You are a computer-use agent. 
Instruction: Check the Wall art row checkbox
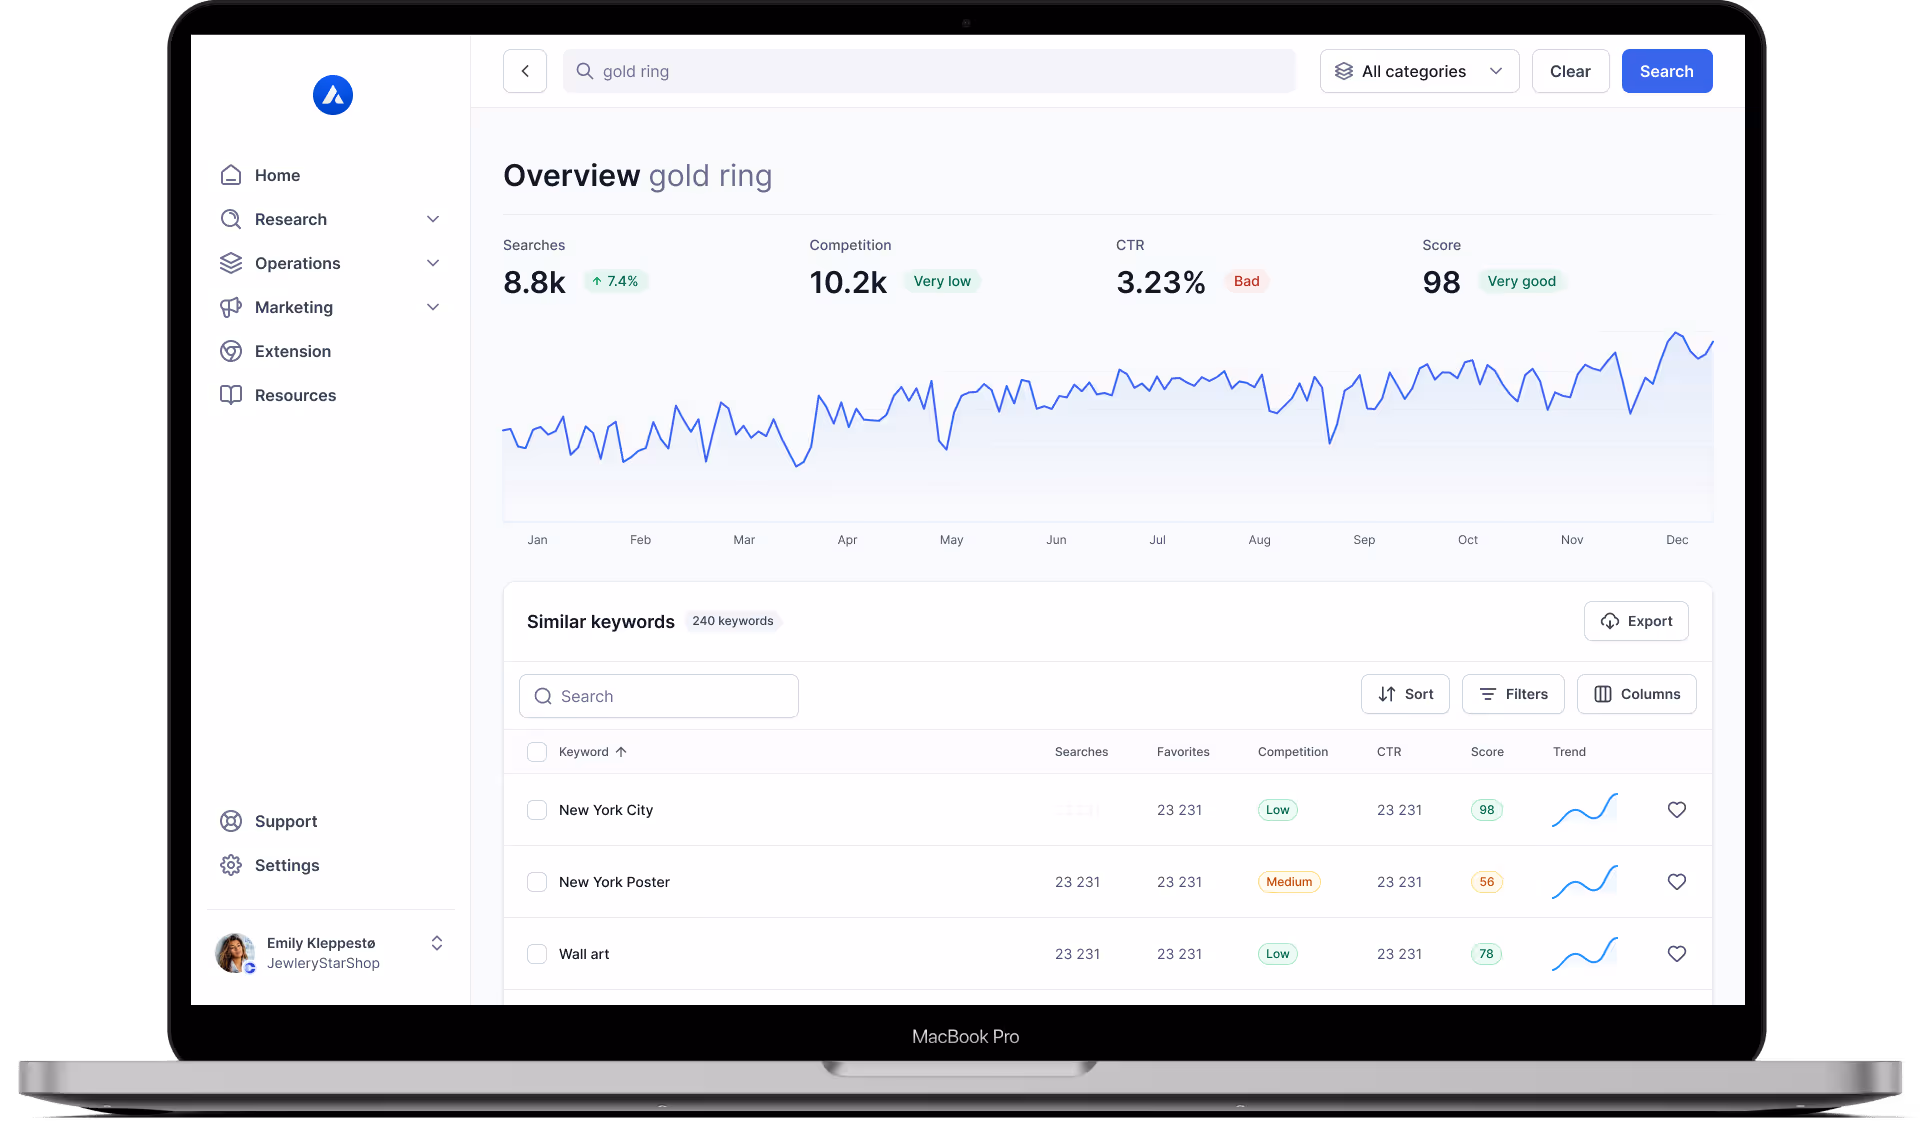(x=537, y=954)
